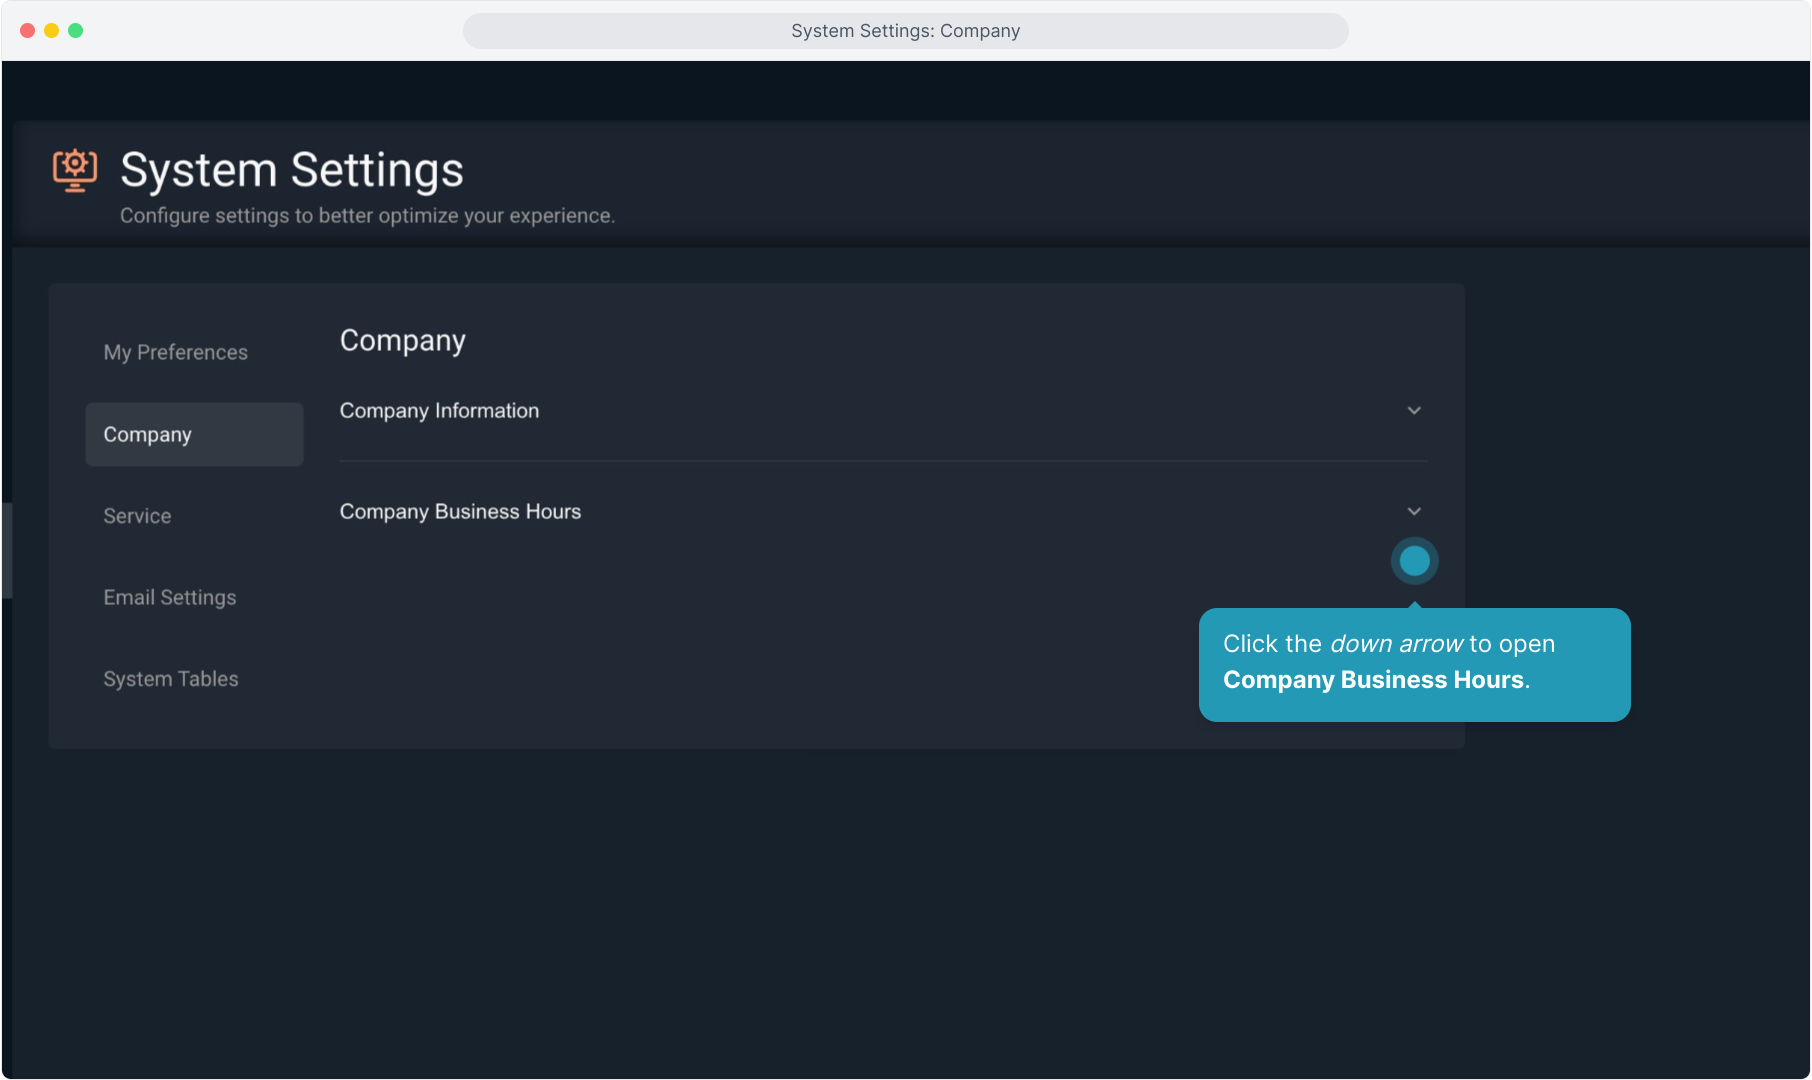The width and height of the screenshot is (1812, 1080).
Task: Switch to System Tables section
Action: point(171,679)
